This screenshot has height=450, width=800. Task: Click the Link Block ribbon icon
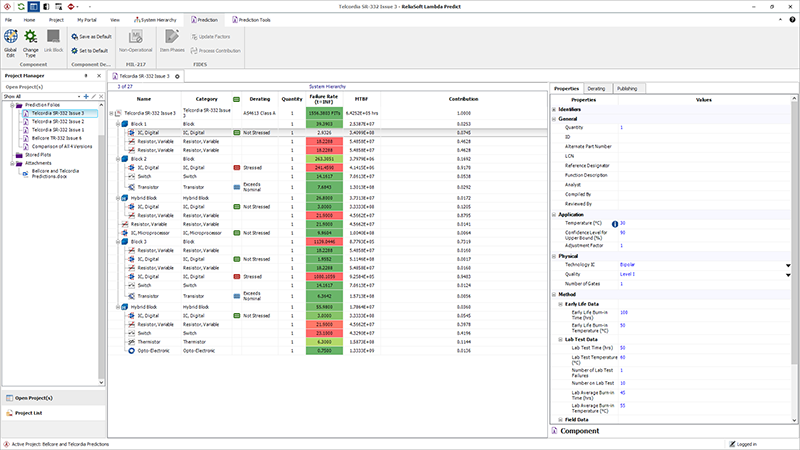coord(53,37)
